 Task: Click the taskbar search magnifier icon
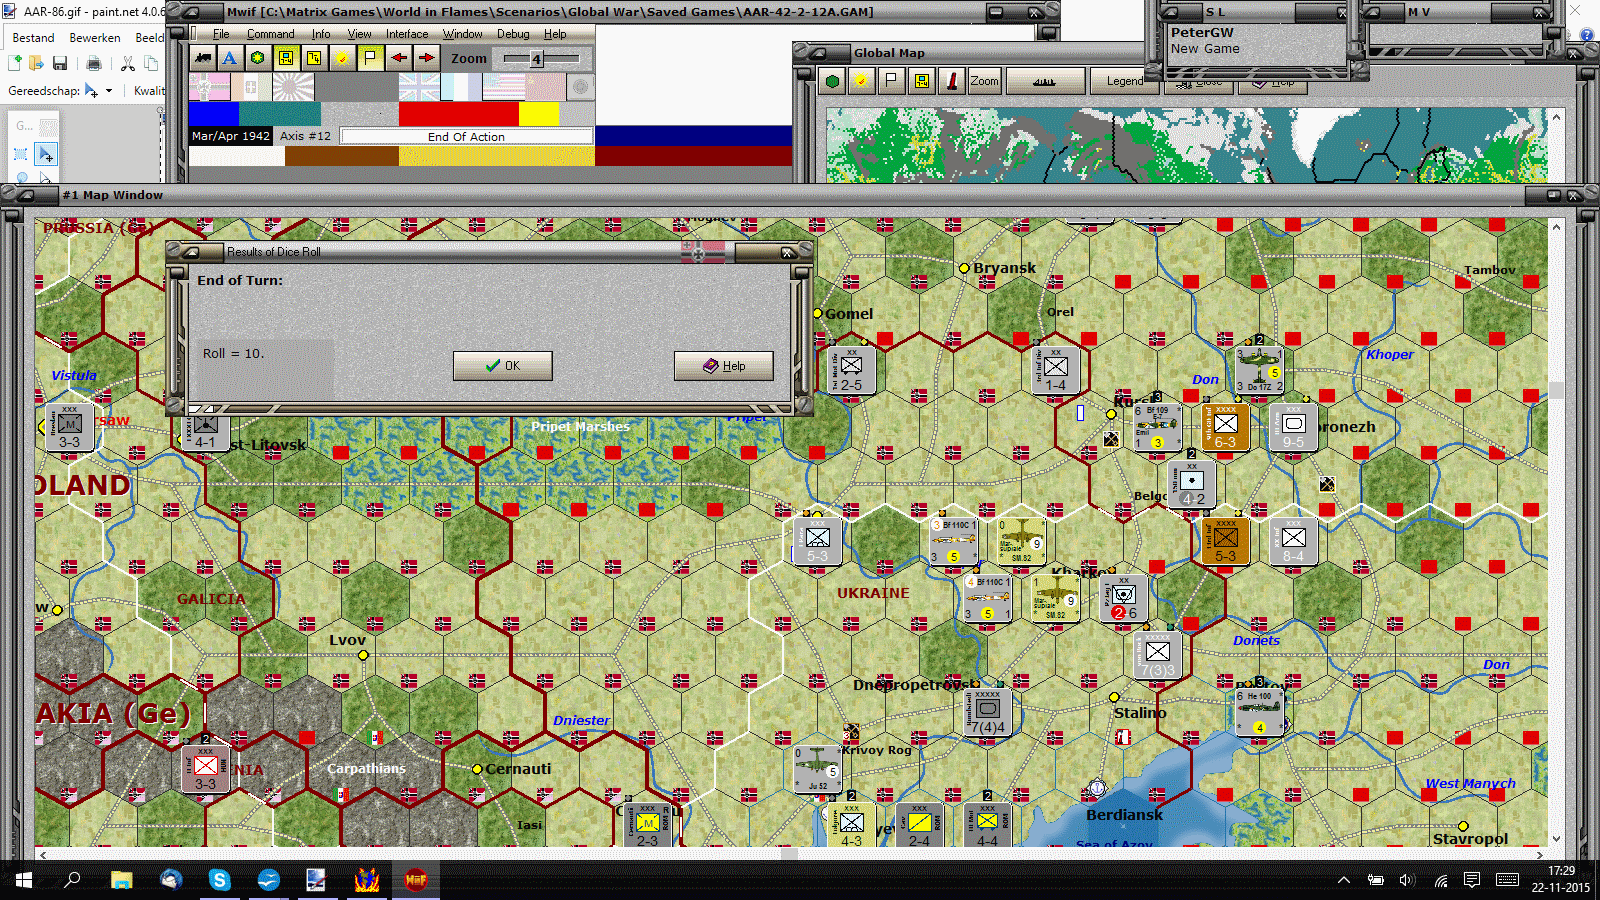click(x=72, y=880)
